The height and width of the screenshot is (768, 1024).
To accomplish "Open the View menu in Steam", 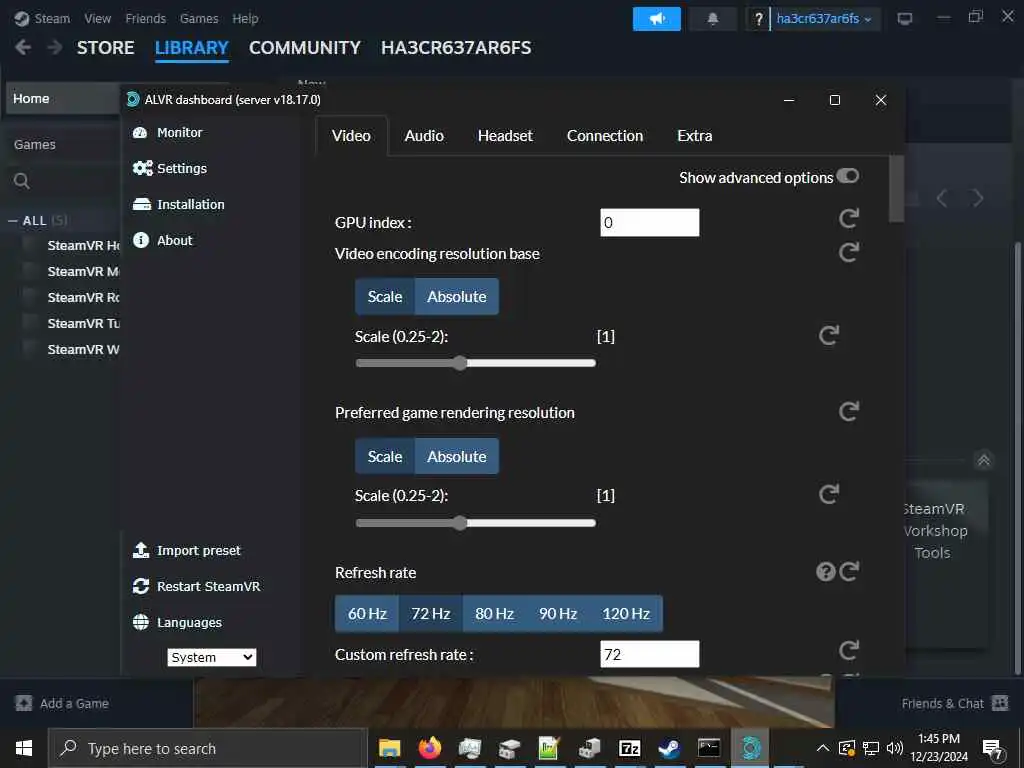I will pos(97,18).
